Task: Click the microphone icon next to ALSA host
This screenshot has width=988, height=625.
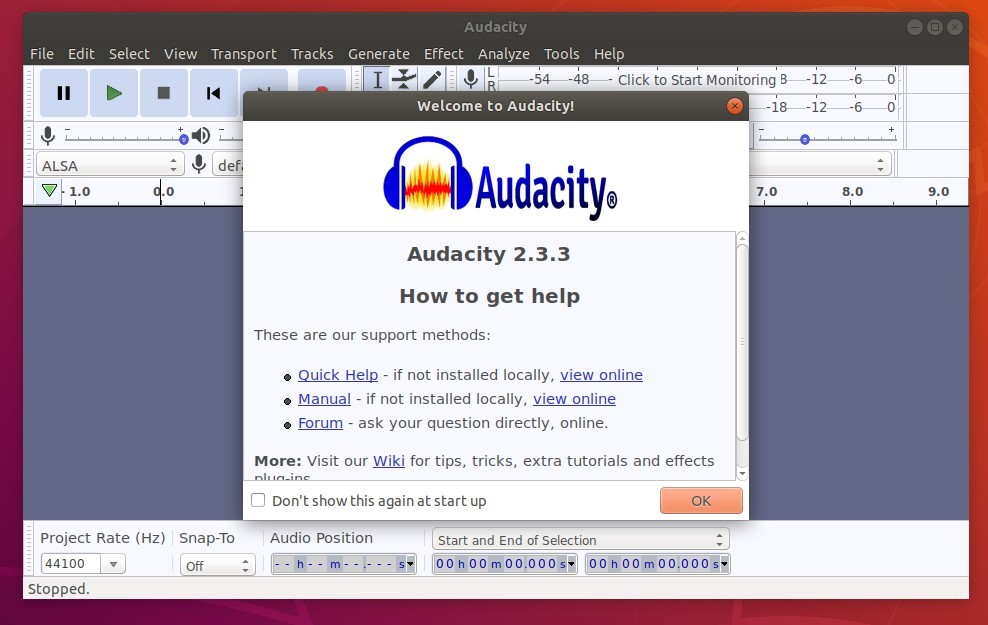Action: click(x=199, y=164)
